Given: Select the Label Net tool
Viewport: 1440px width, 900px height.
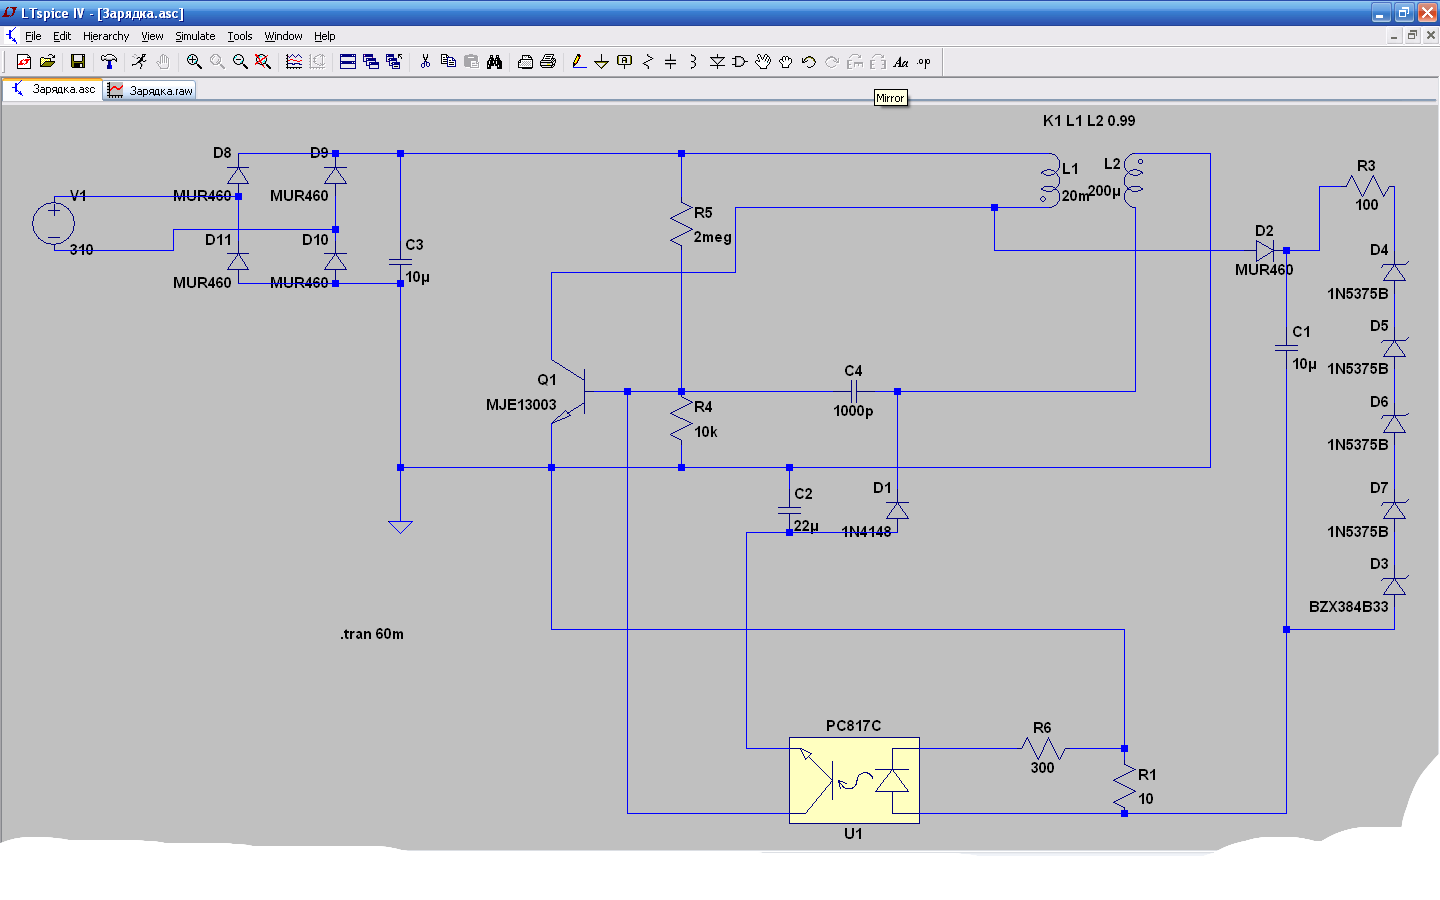Looking at the screenshot, I should [x=624, y=62].
